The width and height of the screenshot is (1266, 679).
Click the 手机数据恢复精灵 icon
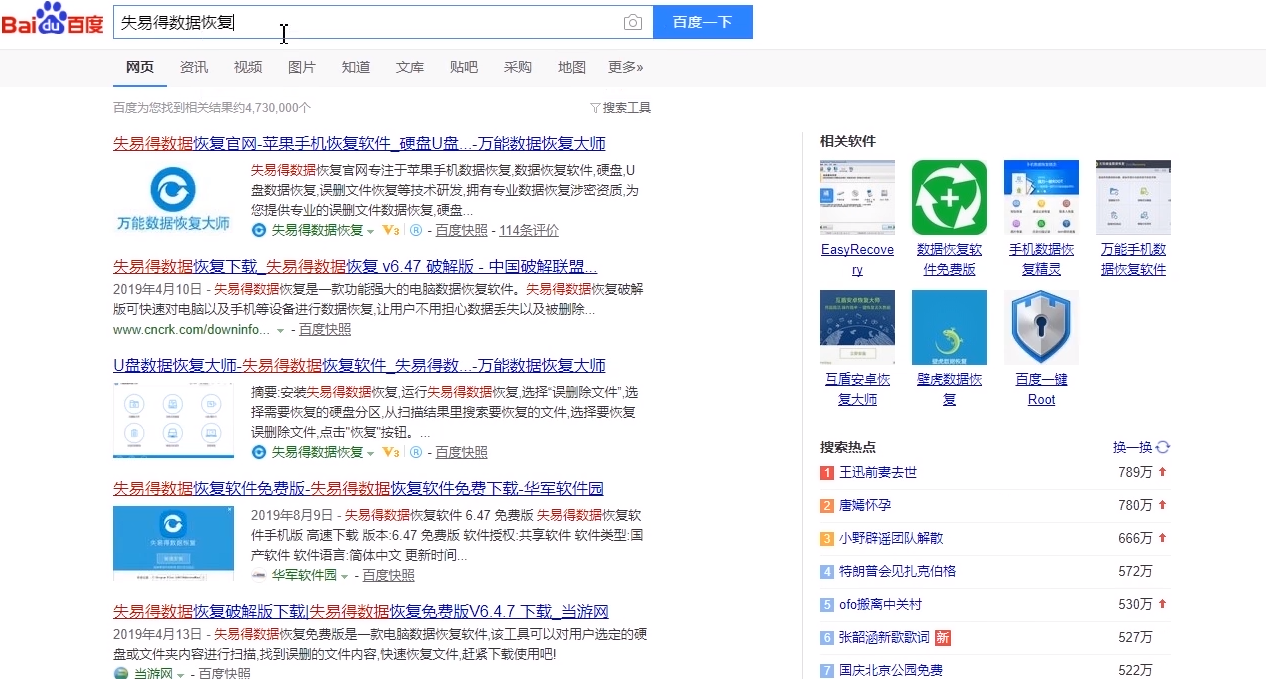point(1041,198)
